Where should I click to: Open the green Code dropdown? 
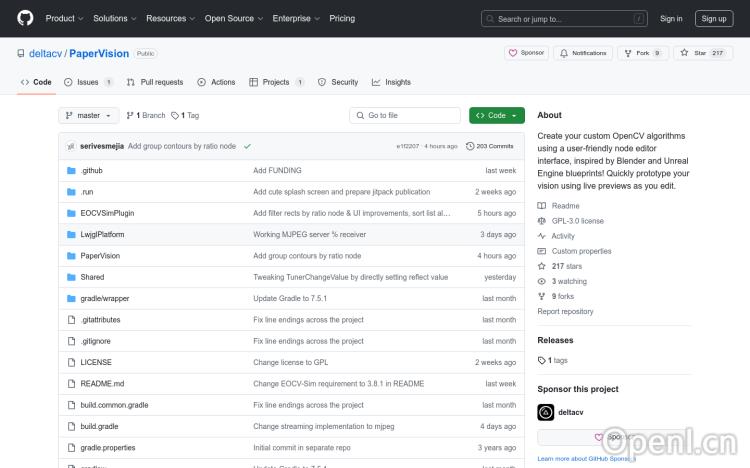[x=496, y=116]
